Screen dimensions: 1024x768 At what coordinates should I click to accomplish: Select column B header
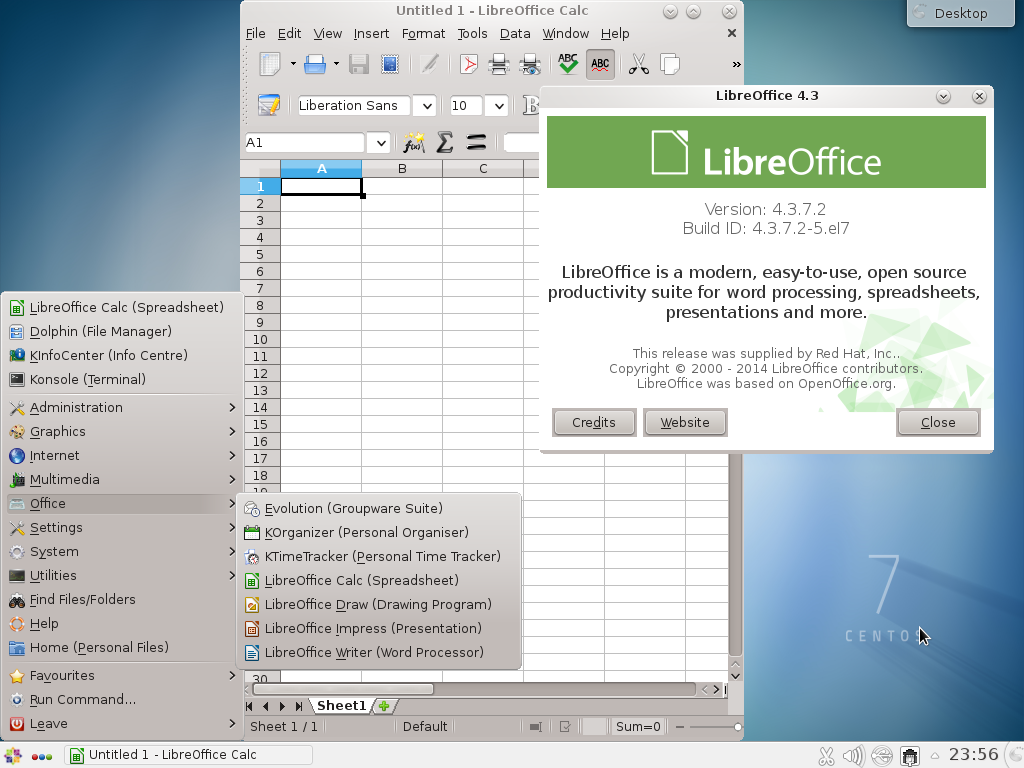coord(402,168)
